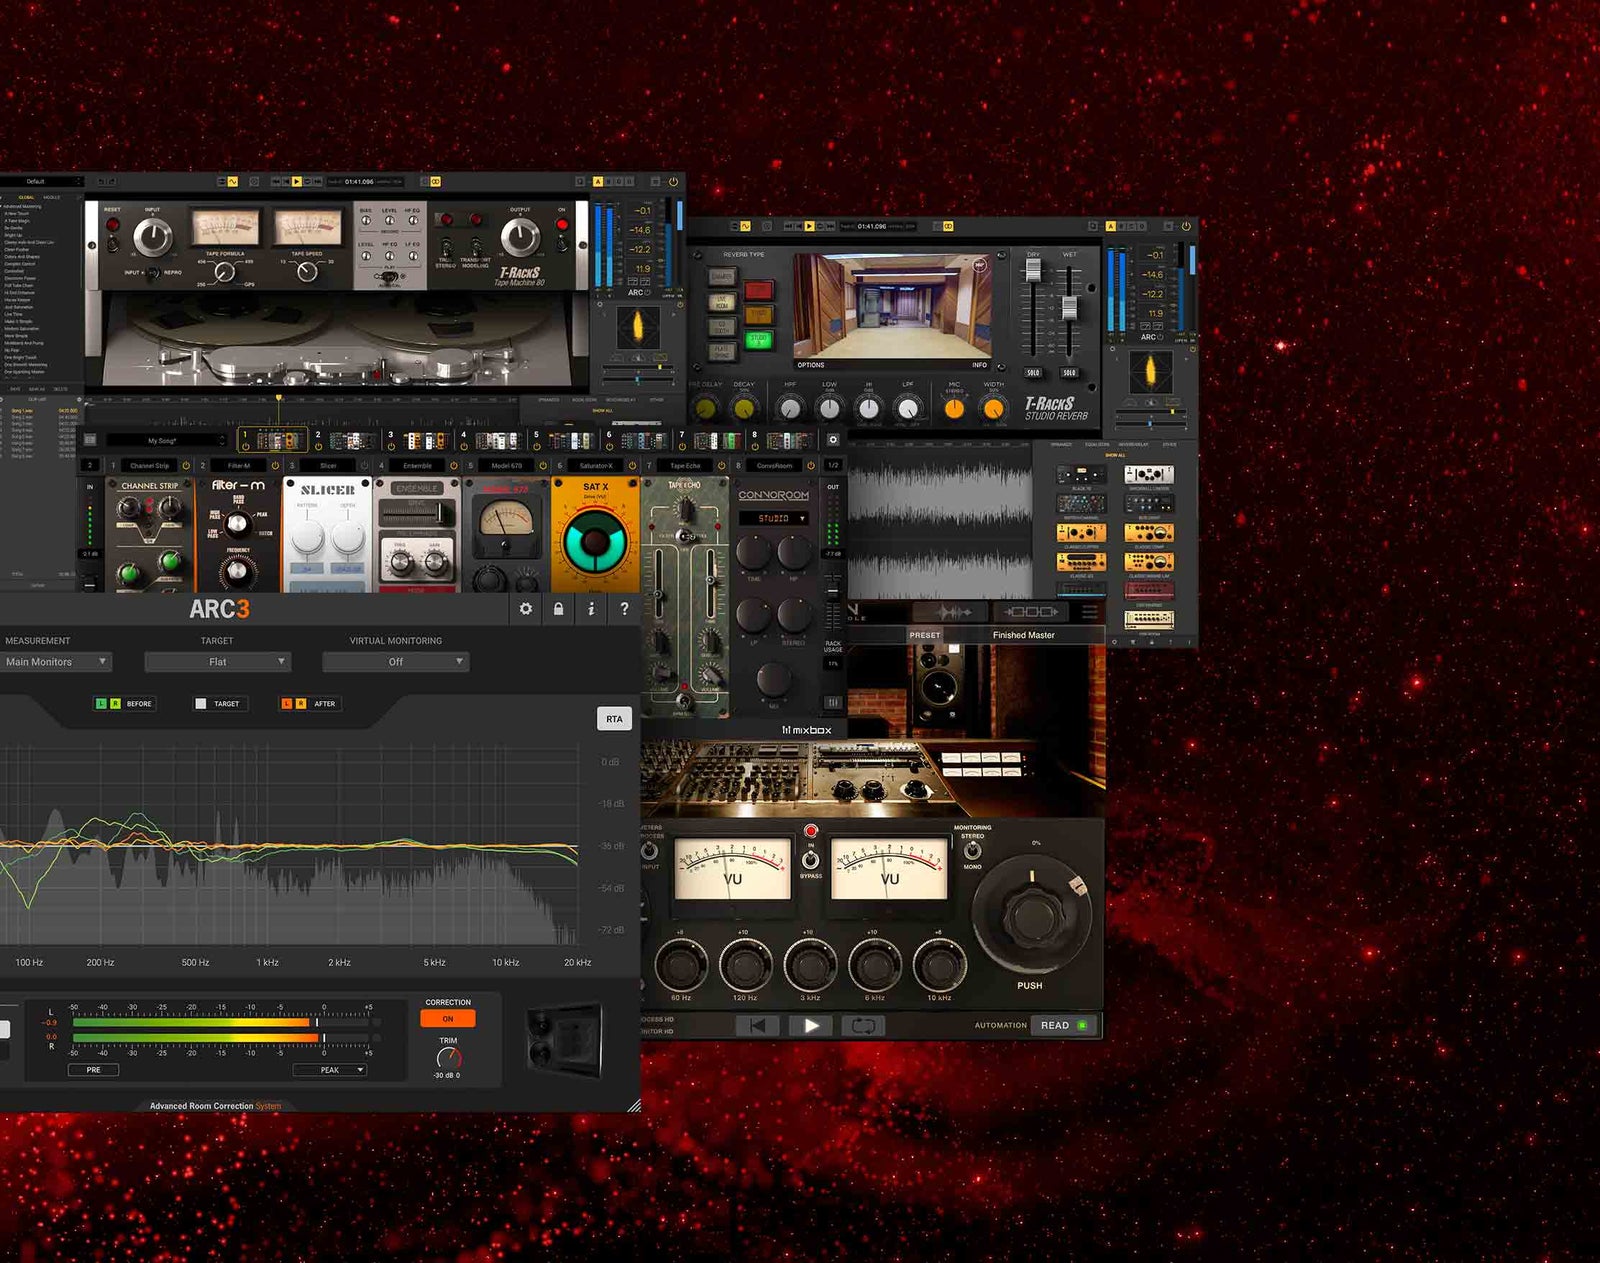Toggle Saturator-X slot power
Image resolution: width=1600 pixels, height=1263 pixels.
(x=632, y=465)
